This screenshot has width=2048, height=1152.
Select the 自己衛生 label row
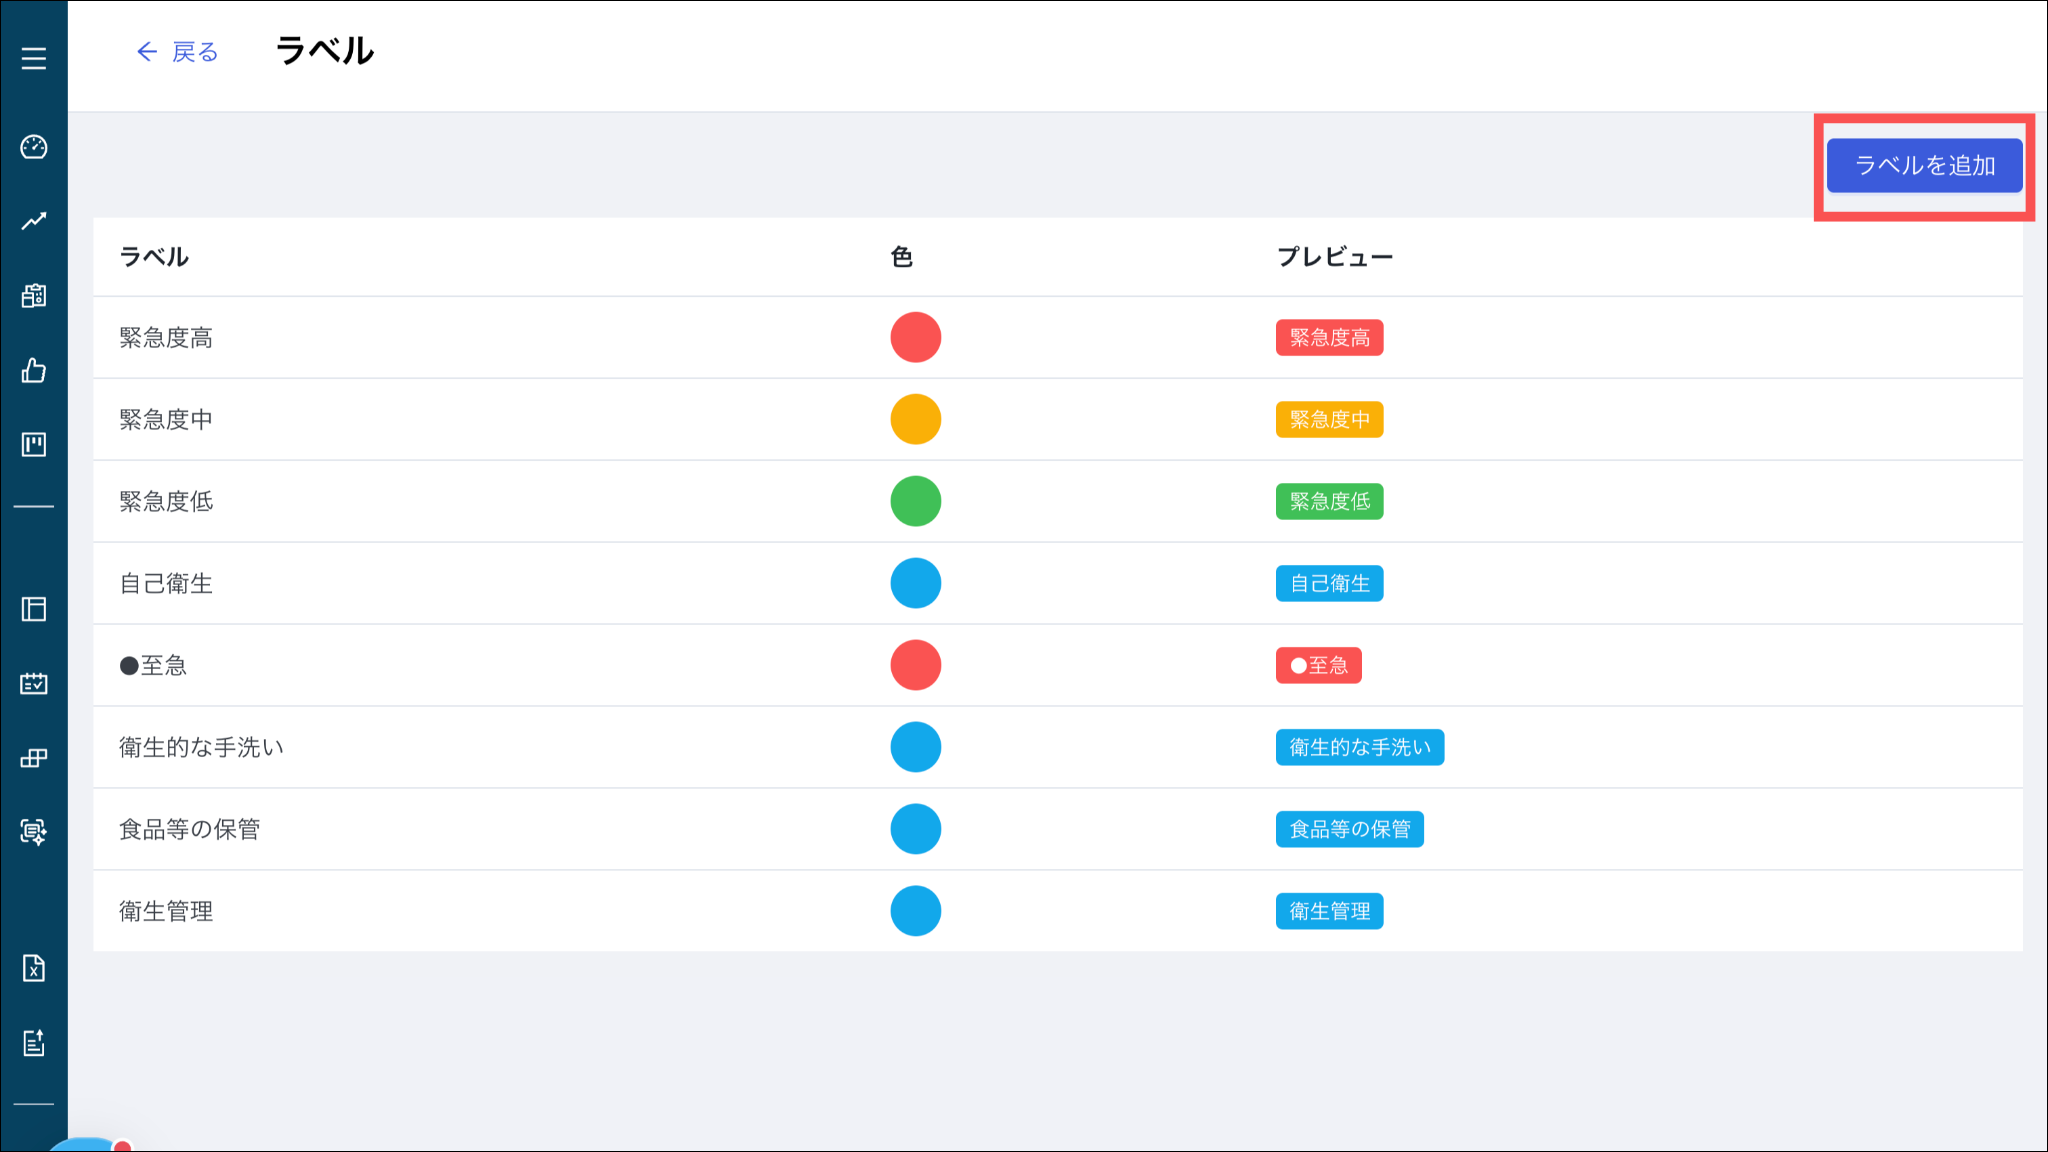click(166, 583)
